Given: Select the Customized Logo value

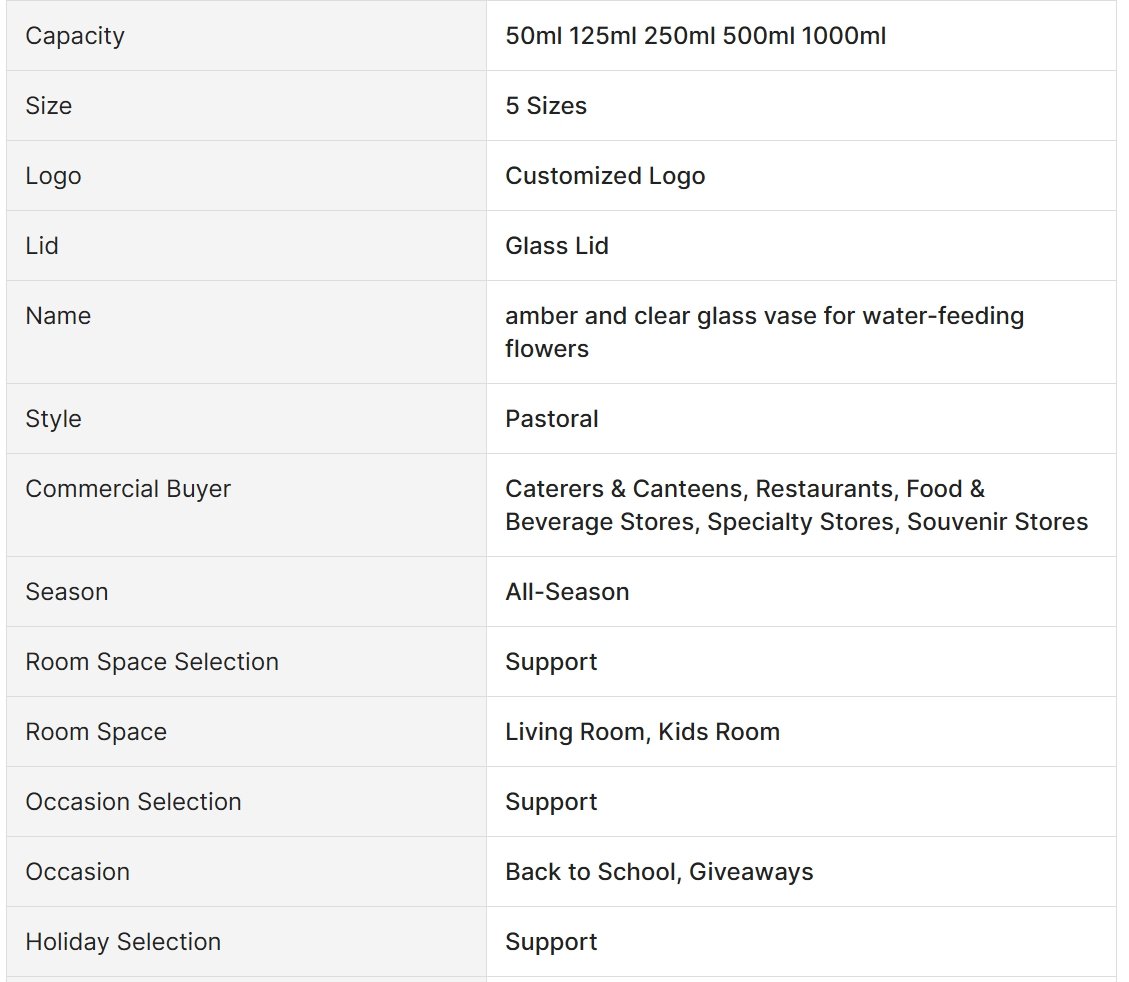Looking at the screenshot, I should pyautogui.click(x=605, y=176).
